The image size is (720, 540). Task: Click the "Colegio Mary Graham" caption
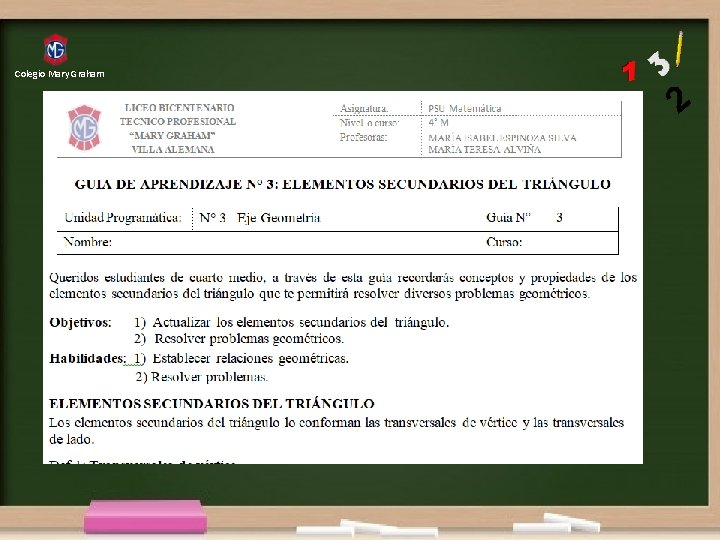[x=59, y=74]
